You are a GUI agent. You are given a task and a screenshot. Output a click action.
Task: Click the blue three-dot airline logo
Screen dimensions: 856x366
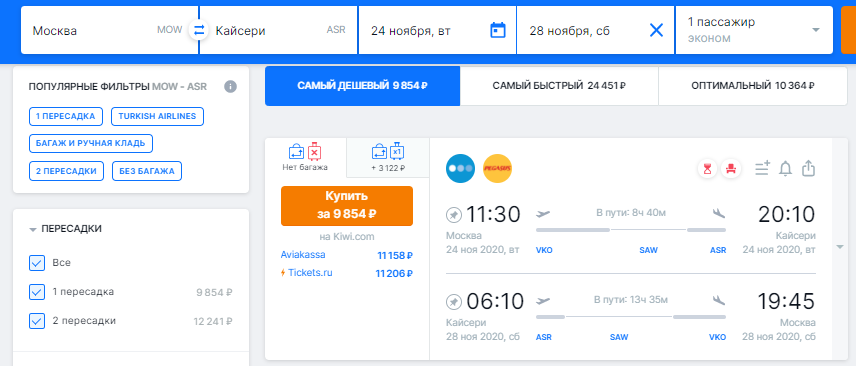(x=460, y=169)
